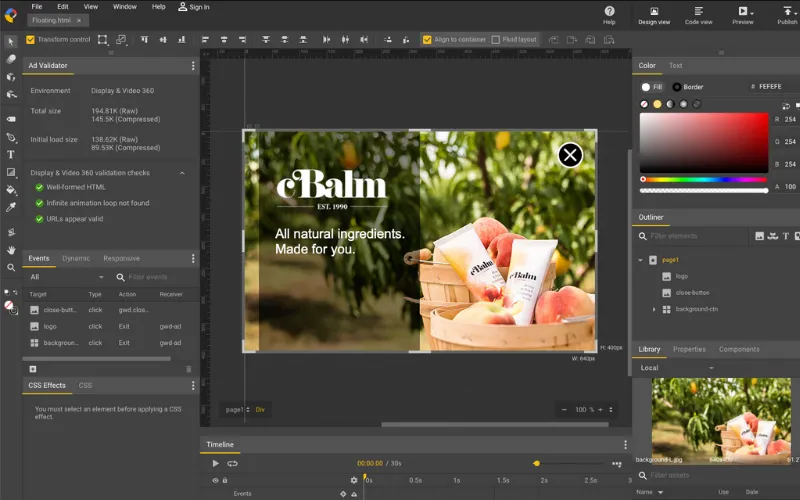Select the Zoom magnifier tool
Screen dimensions: 800x500
click(x=11, y=267)
